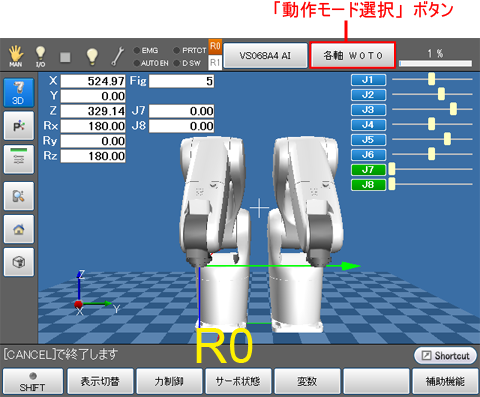Open the I/O lightbulb icon

[40, 56]
